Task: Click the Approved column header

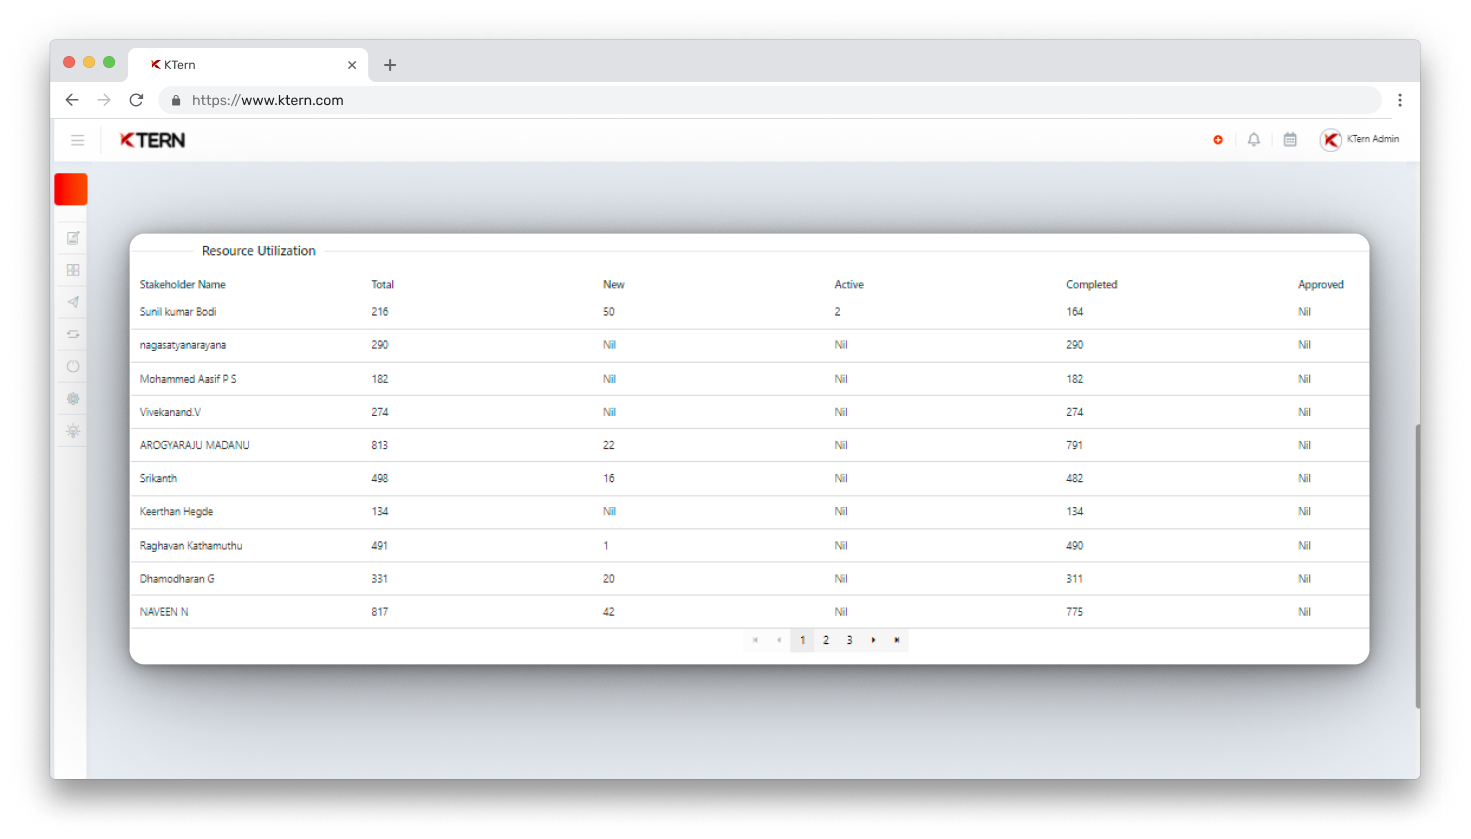Action: tap(1321, 285)
